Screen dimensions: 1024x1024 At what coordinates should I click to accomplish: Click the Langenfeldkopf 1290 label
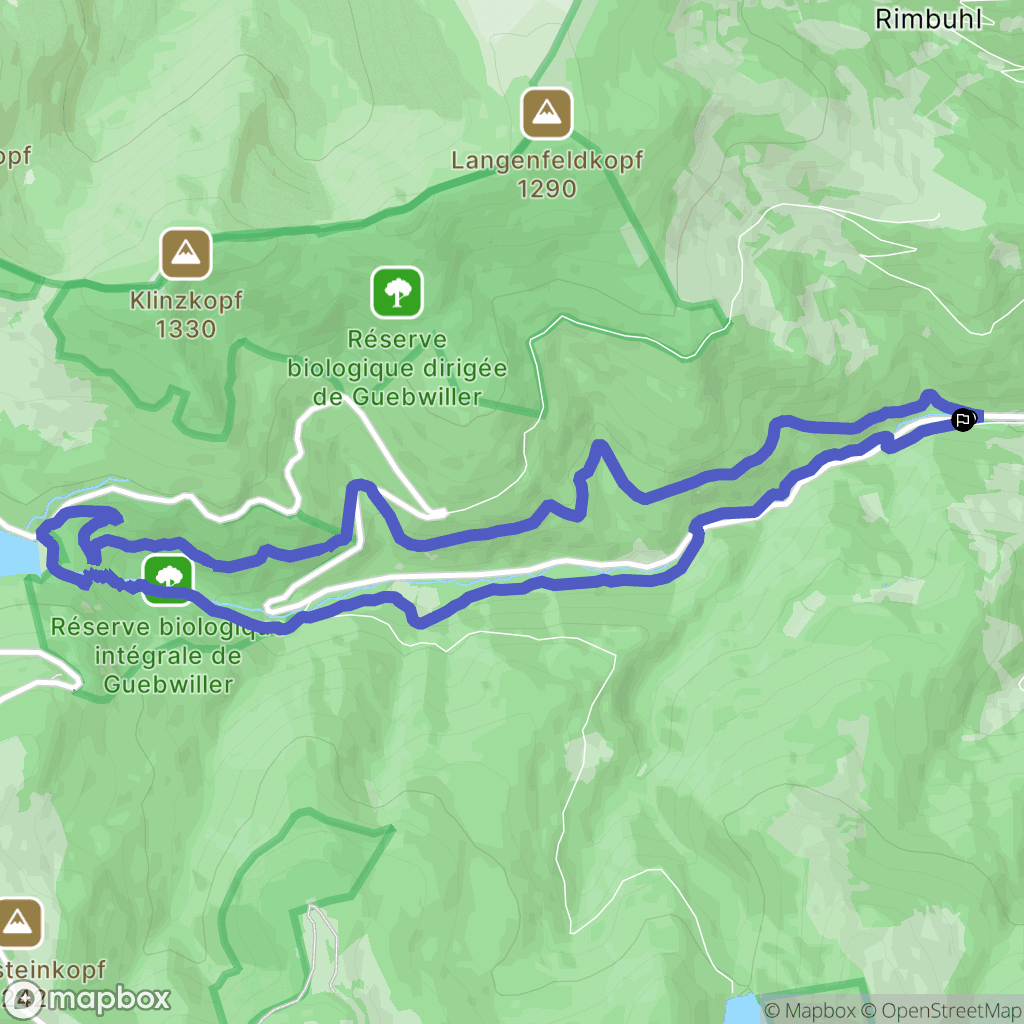pyautogui.click(x=547, y=174)
